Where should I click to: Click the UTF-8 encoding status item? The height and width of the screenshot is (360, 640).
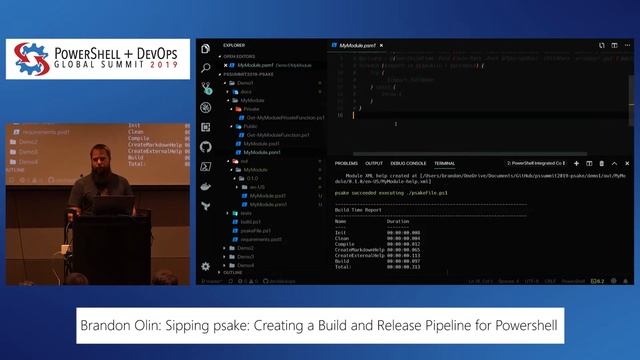pos(532,281)
